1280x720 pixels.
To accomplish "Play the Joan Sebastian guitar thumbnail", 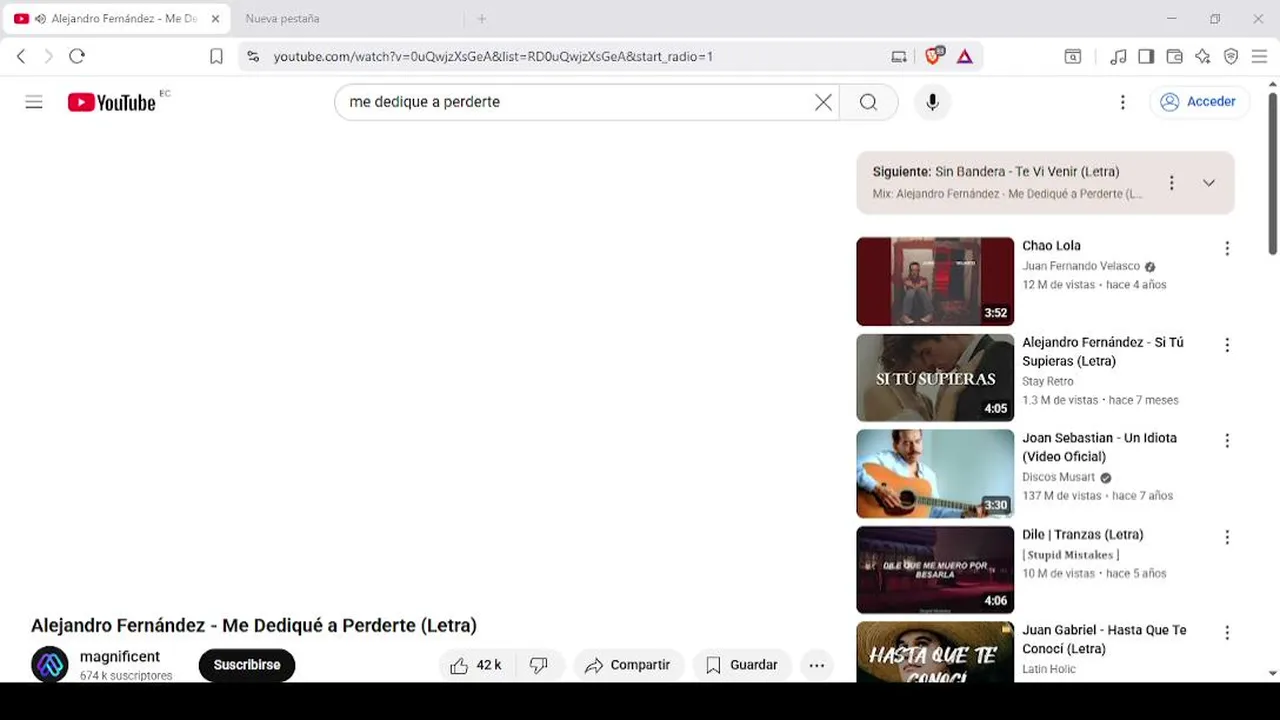I will (935, 473).
